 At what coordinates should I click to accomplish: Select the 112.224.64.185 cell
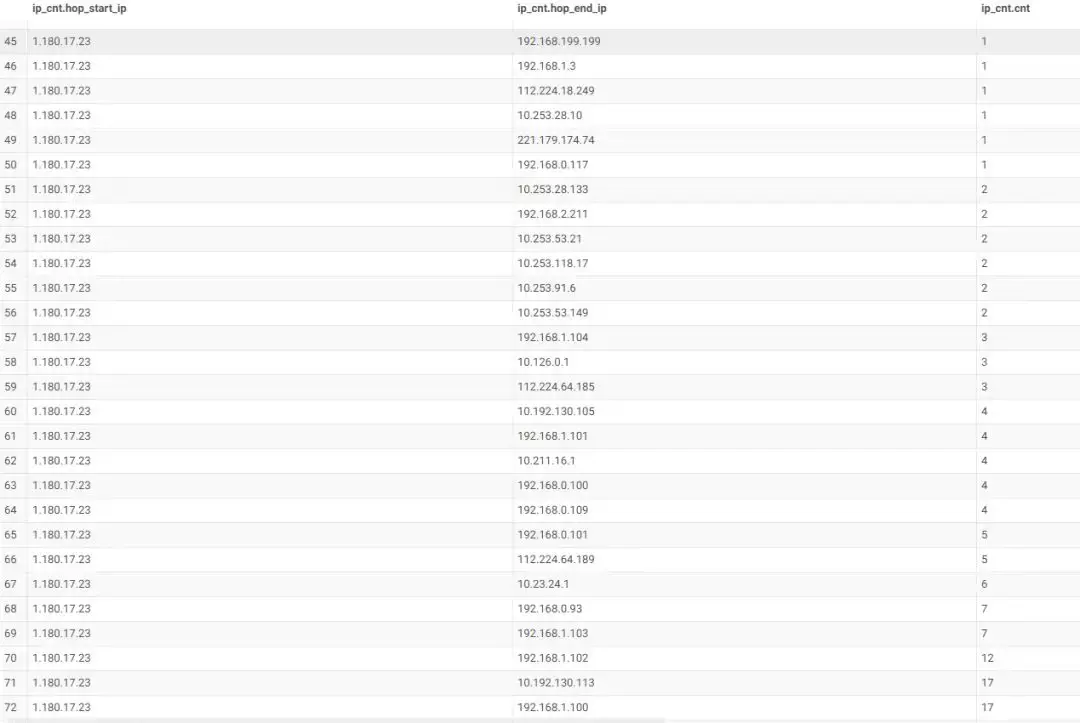556,387
